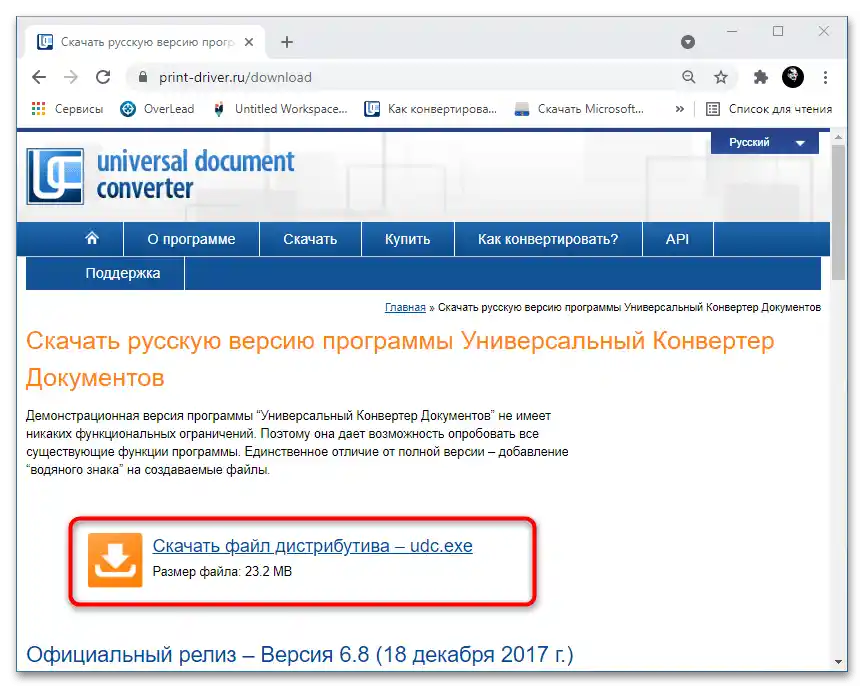The height and width of the screenshot is (688, 864).
Task: Click the browser forward arrow
Action: [x=71, y=77]
